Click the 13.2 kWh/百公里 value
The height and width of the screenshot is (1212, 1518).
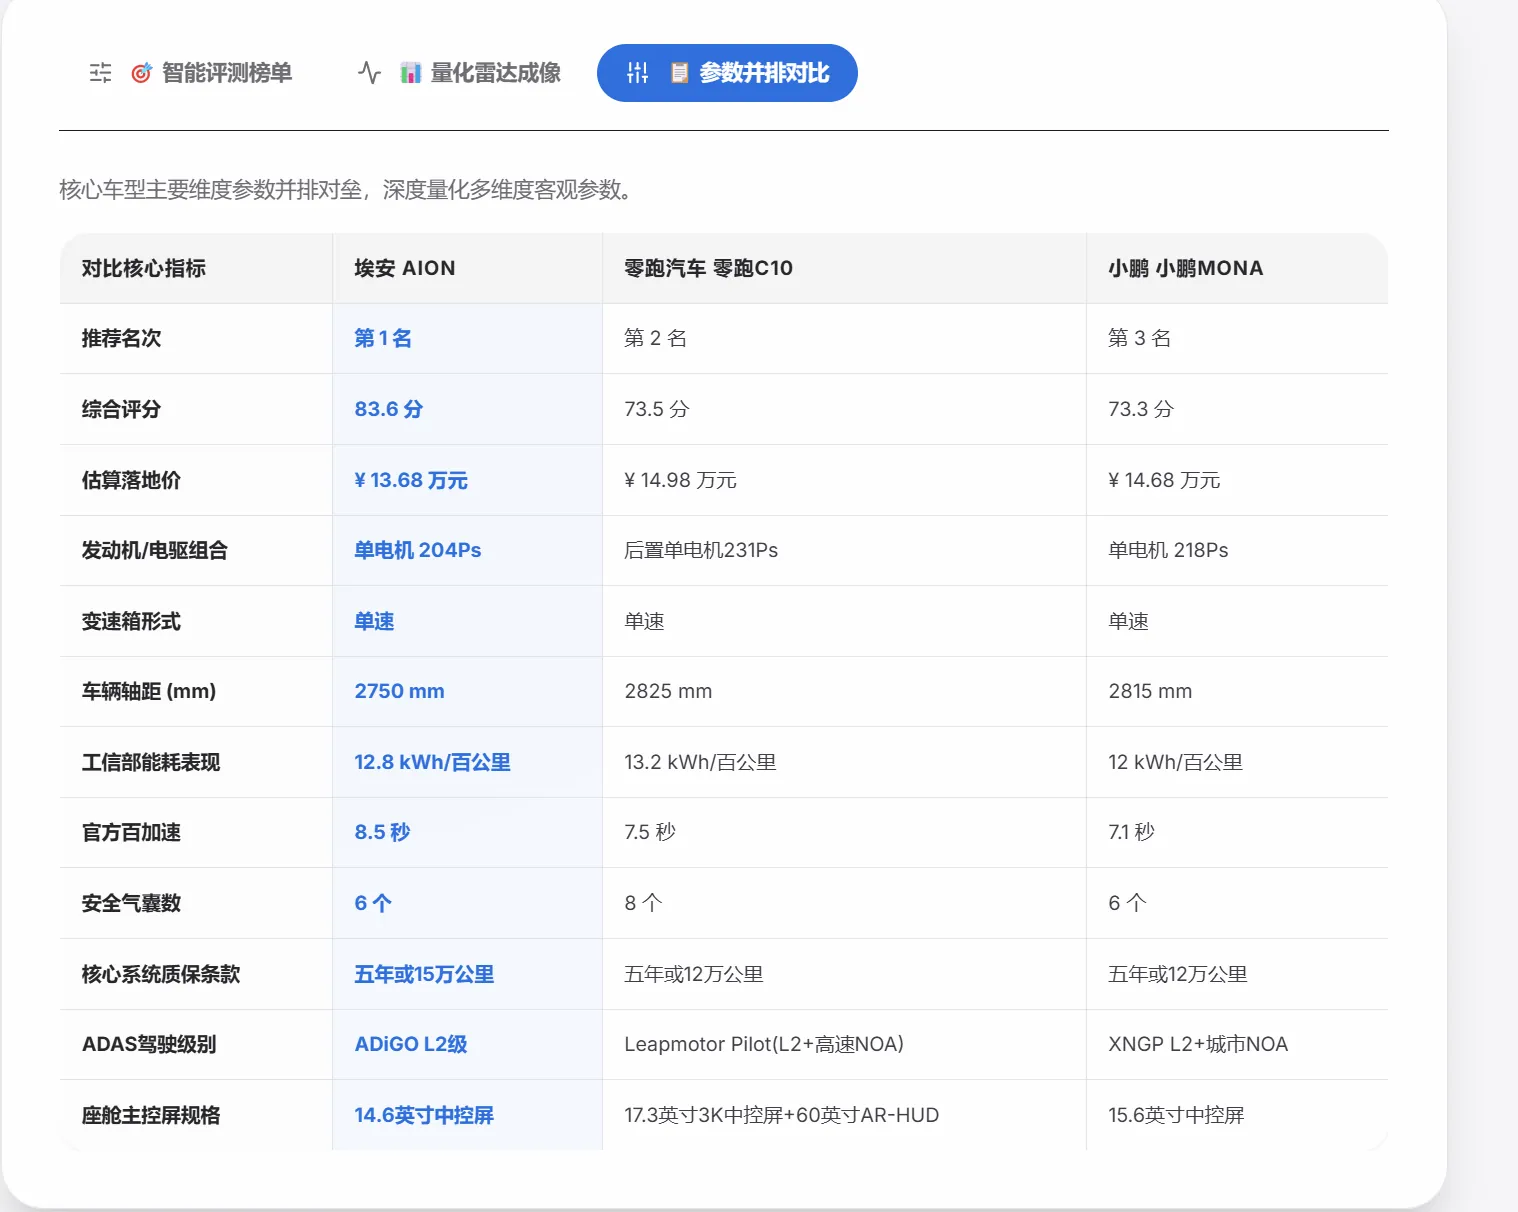coord(700,762)
